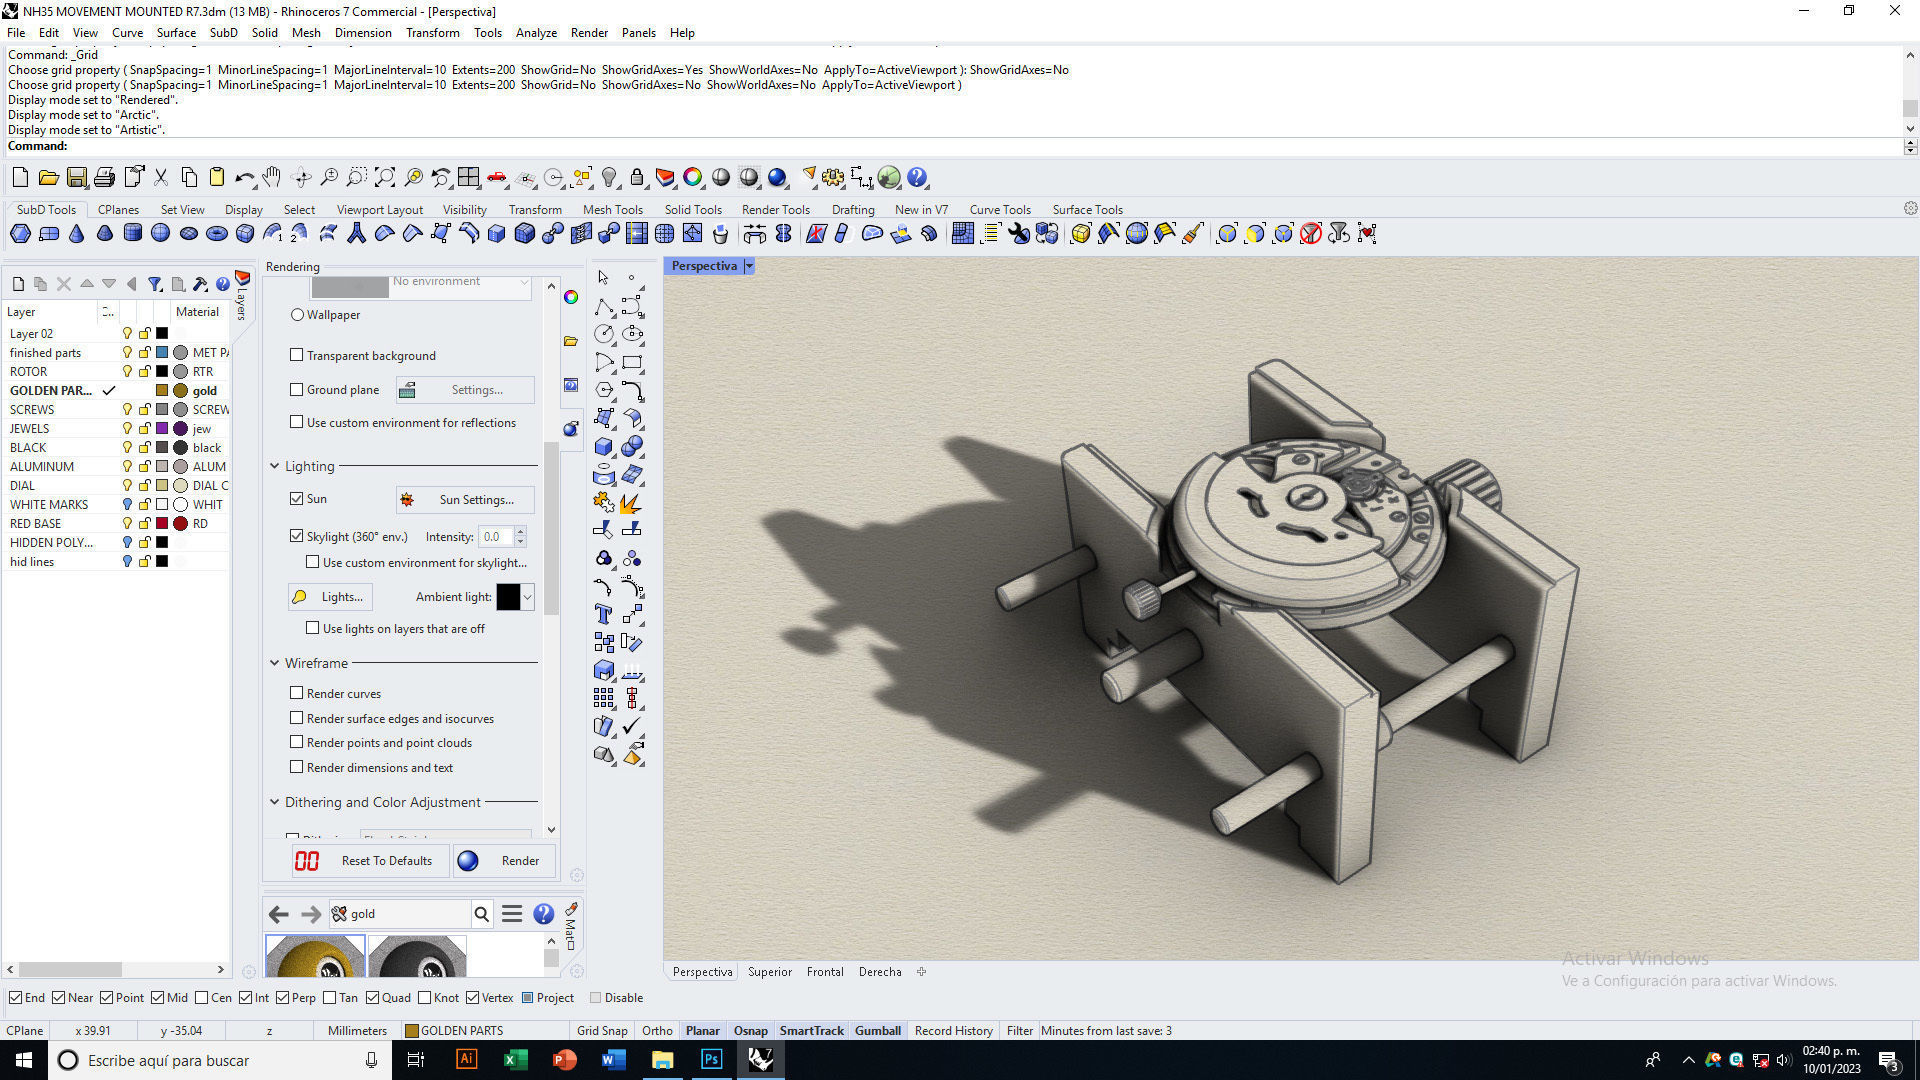The height and width of the screenshot is (1080, 1920).
Task: Click the red car icon in toolbar
Action: [497, 178]
